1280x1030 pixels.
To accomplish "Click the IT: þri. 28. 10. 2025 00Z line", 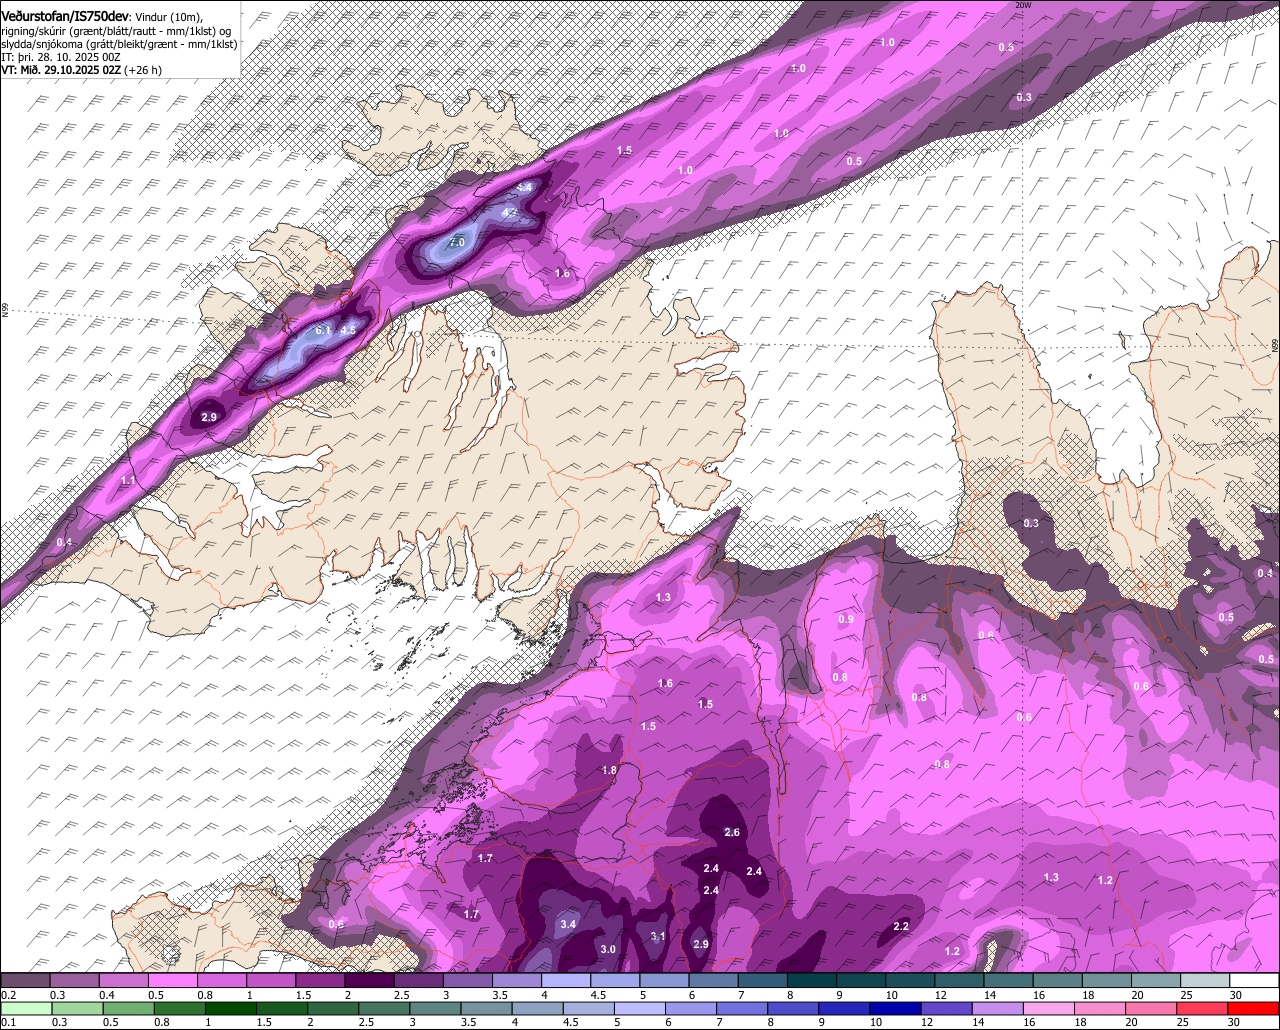I will tap(61, 57).
